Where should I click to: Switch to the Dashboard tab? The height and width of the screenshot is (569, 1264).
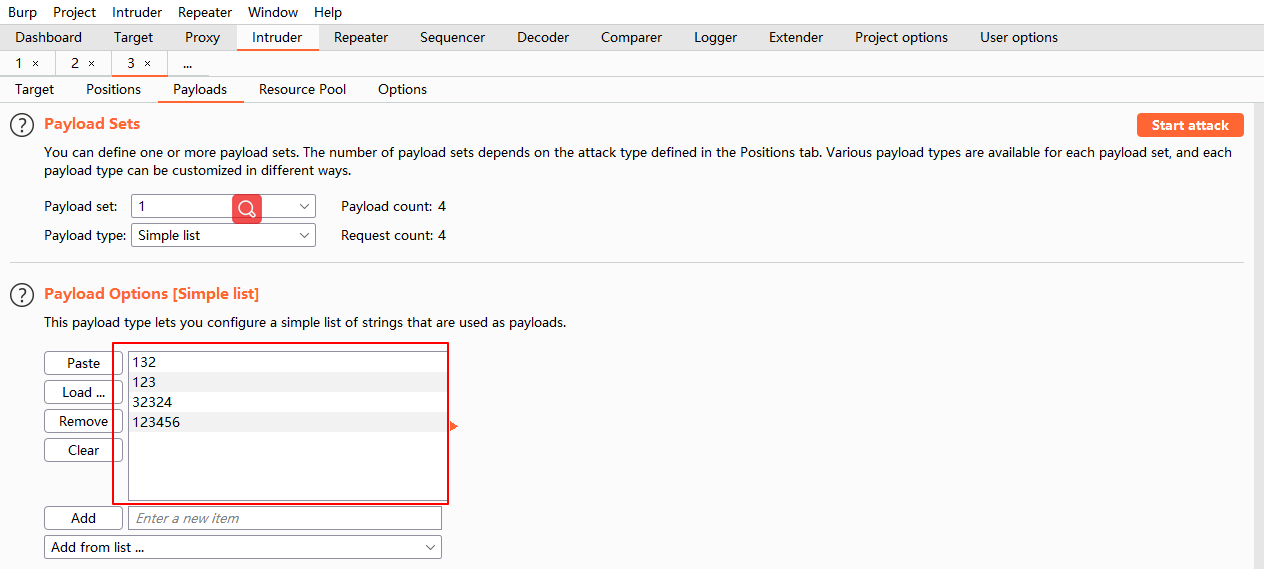pos(49,37)
